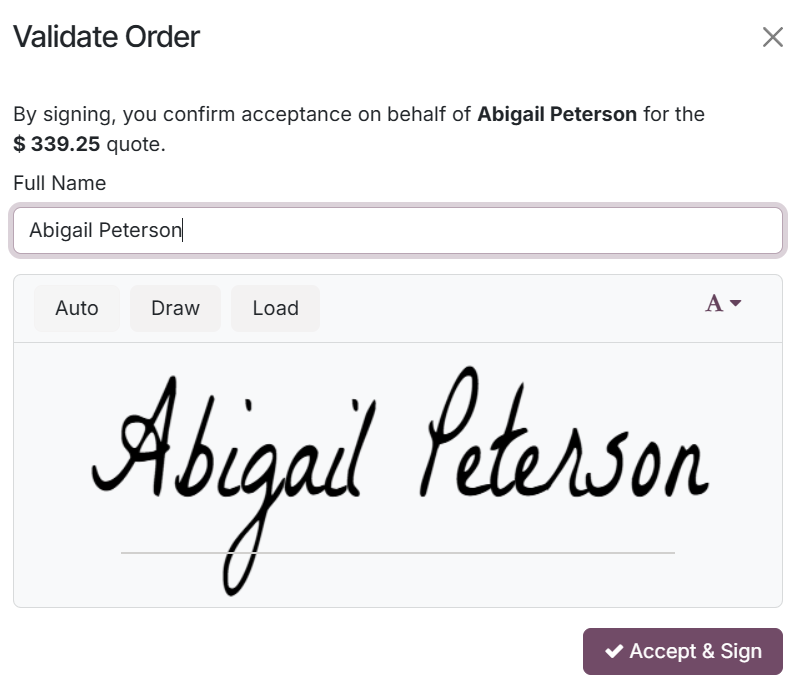Click the bold Abigail Peterson name text

tap(557, 114)
